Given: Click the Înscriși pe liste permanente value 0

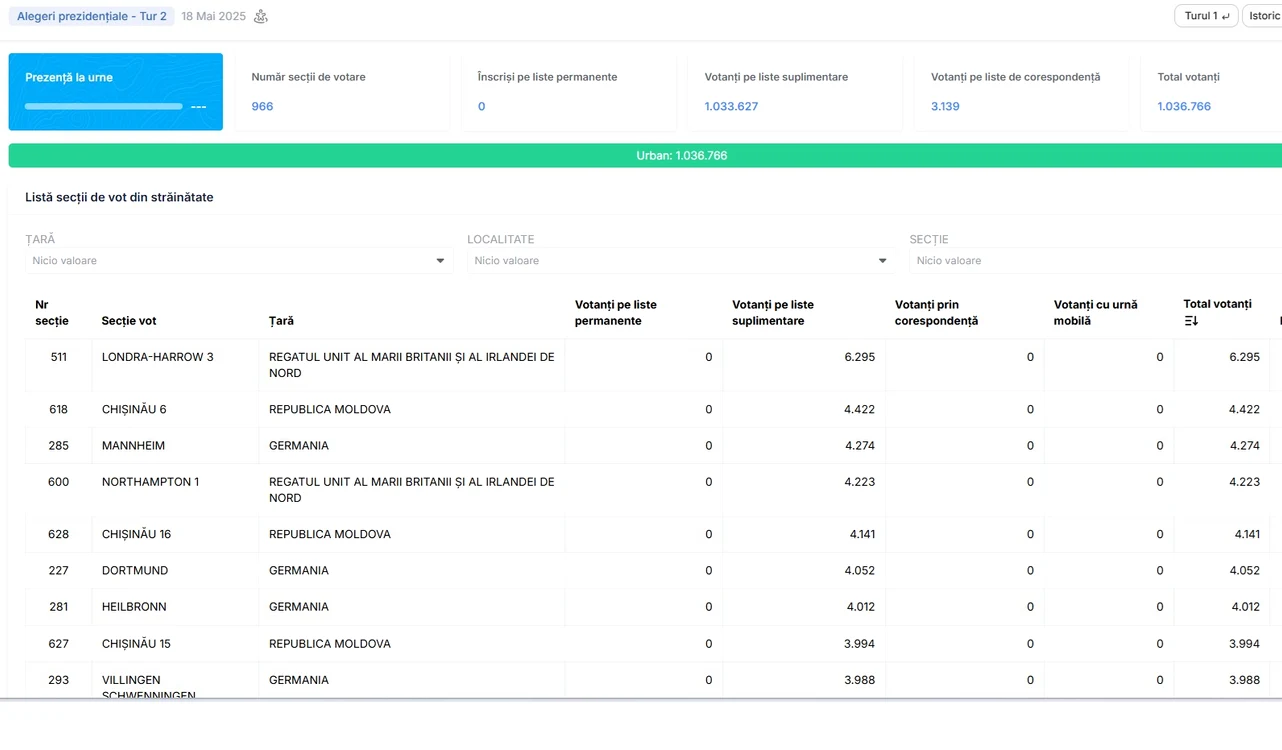Looking at the screenshot, I should coord(481,106).
